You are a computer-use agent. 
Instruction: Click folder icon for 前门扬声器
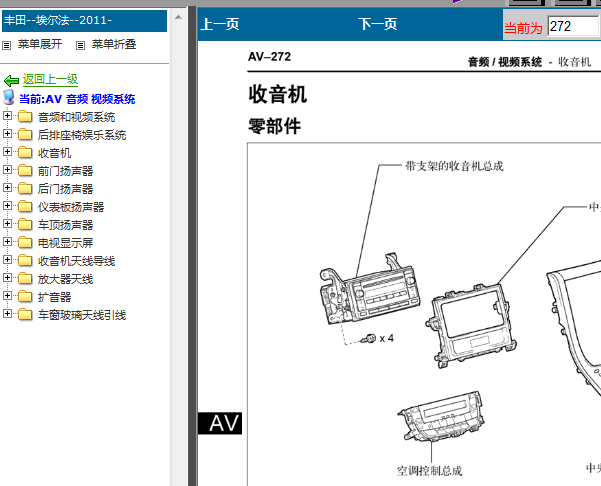pos(25,171)
